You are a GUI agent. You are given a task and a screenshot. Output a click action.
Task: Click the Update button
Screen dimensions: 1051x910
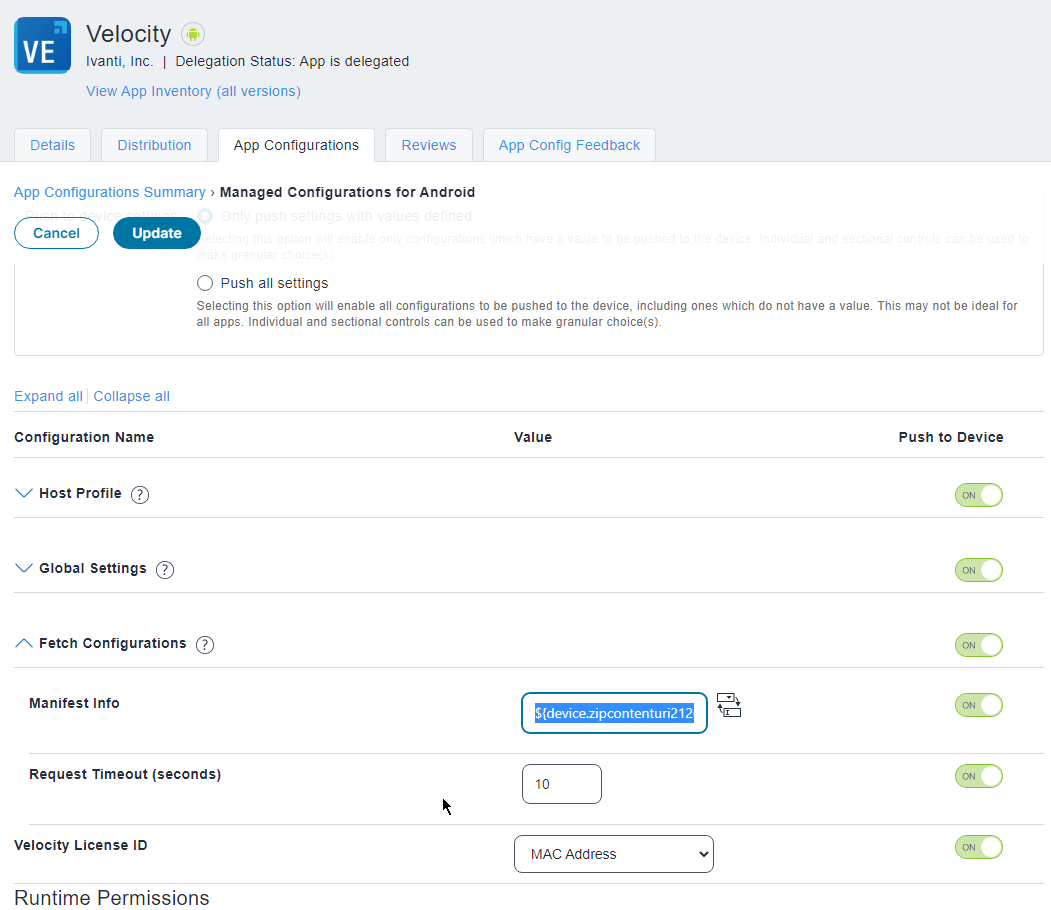coord(156,233)
